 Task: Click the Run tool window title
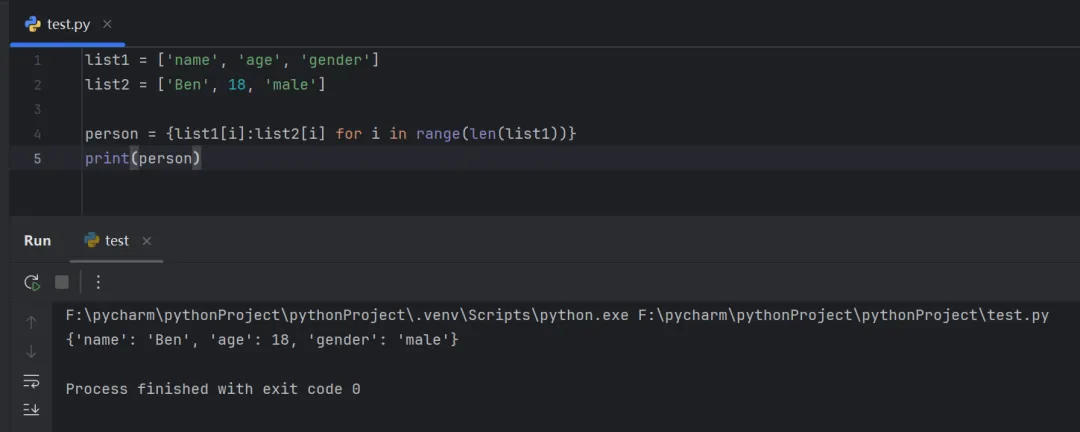tap(37, 241)
